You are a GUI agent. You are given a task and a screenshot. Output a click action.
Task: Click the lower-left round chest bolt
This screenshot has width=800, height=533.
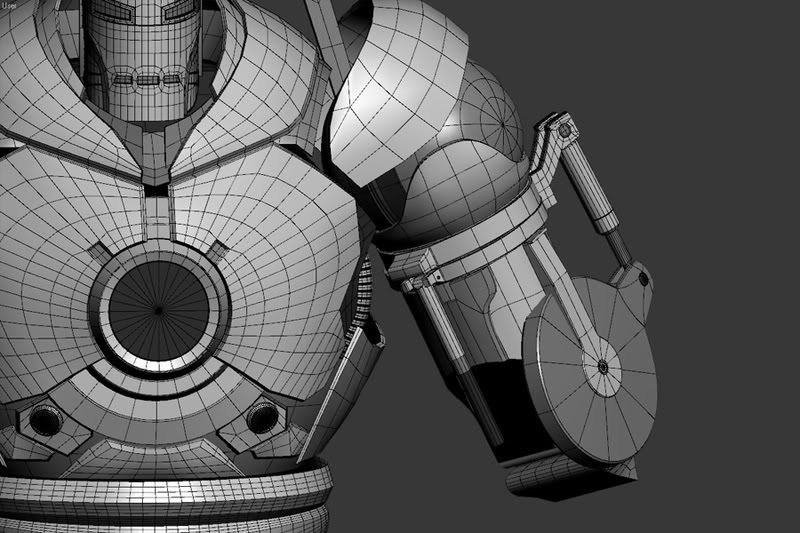[x=44, y=421]
